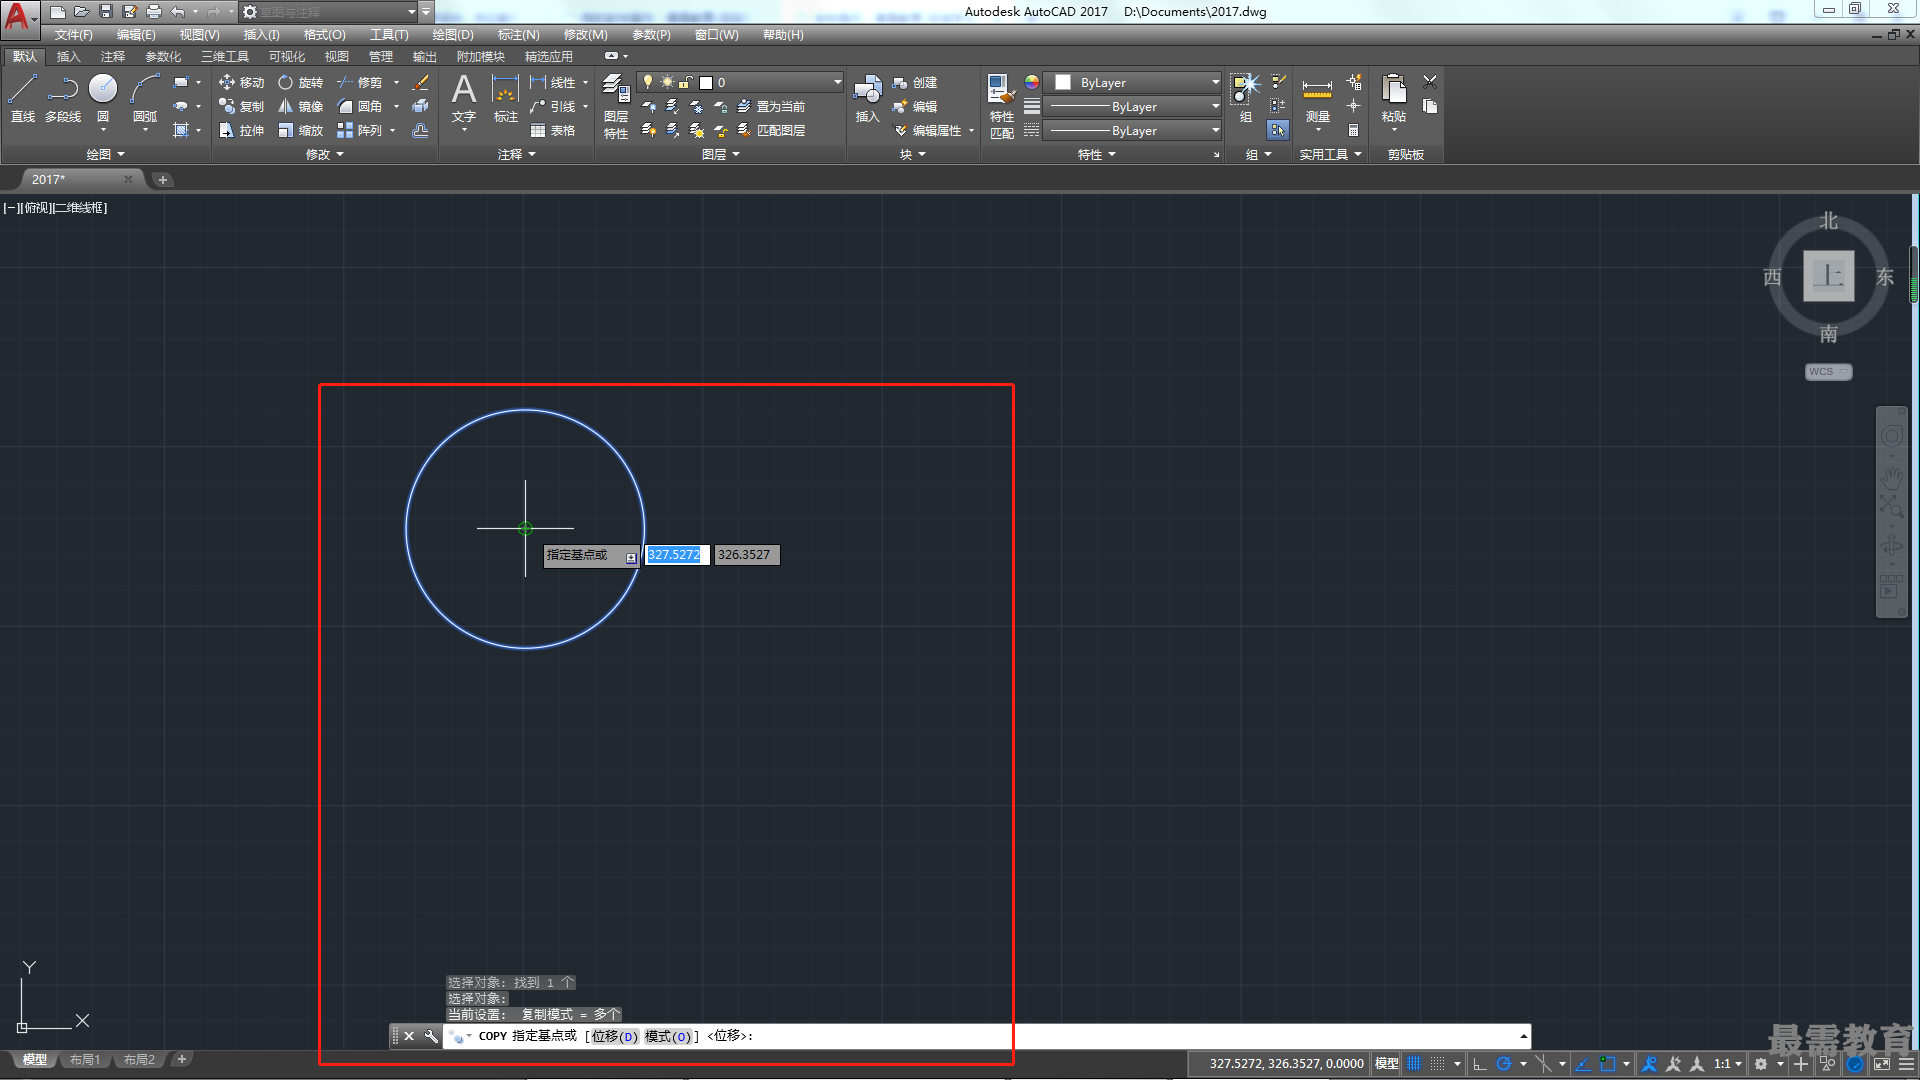Click the 旋转 (Rotate) tool

[x=301, y=82]
